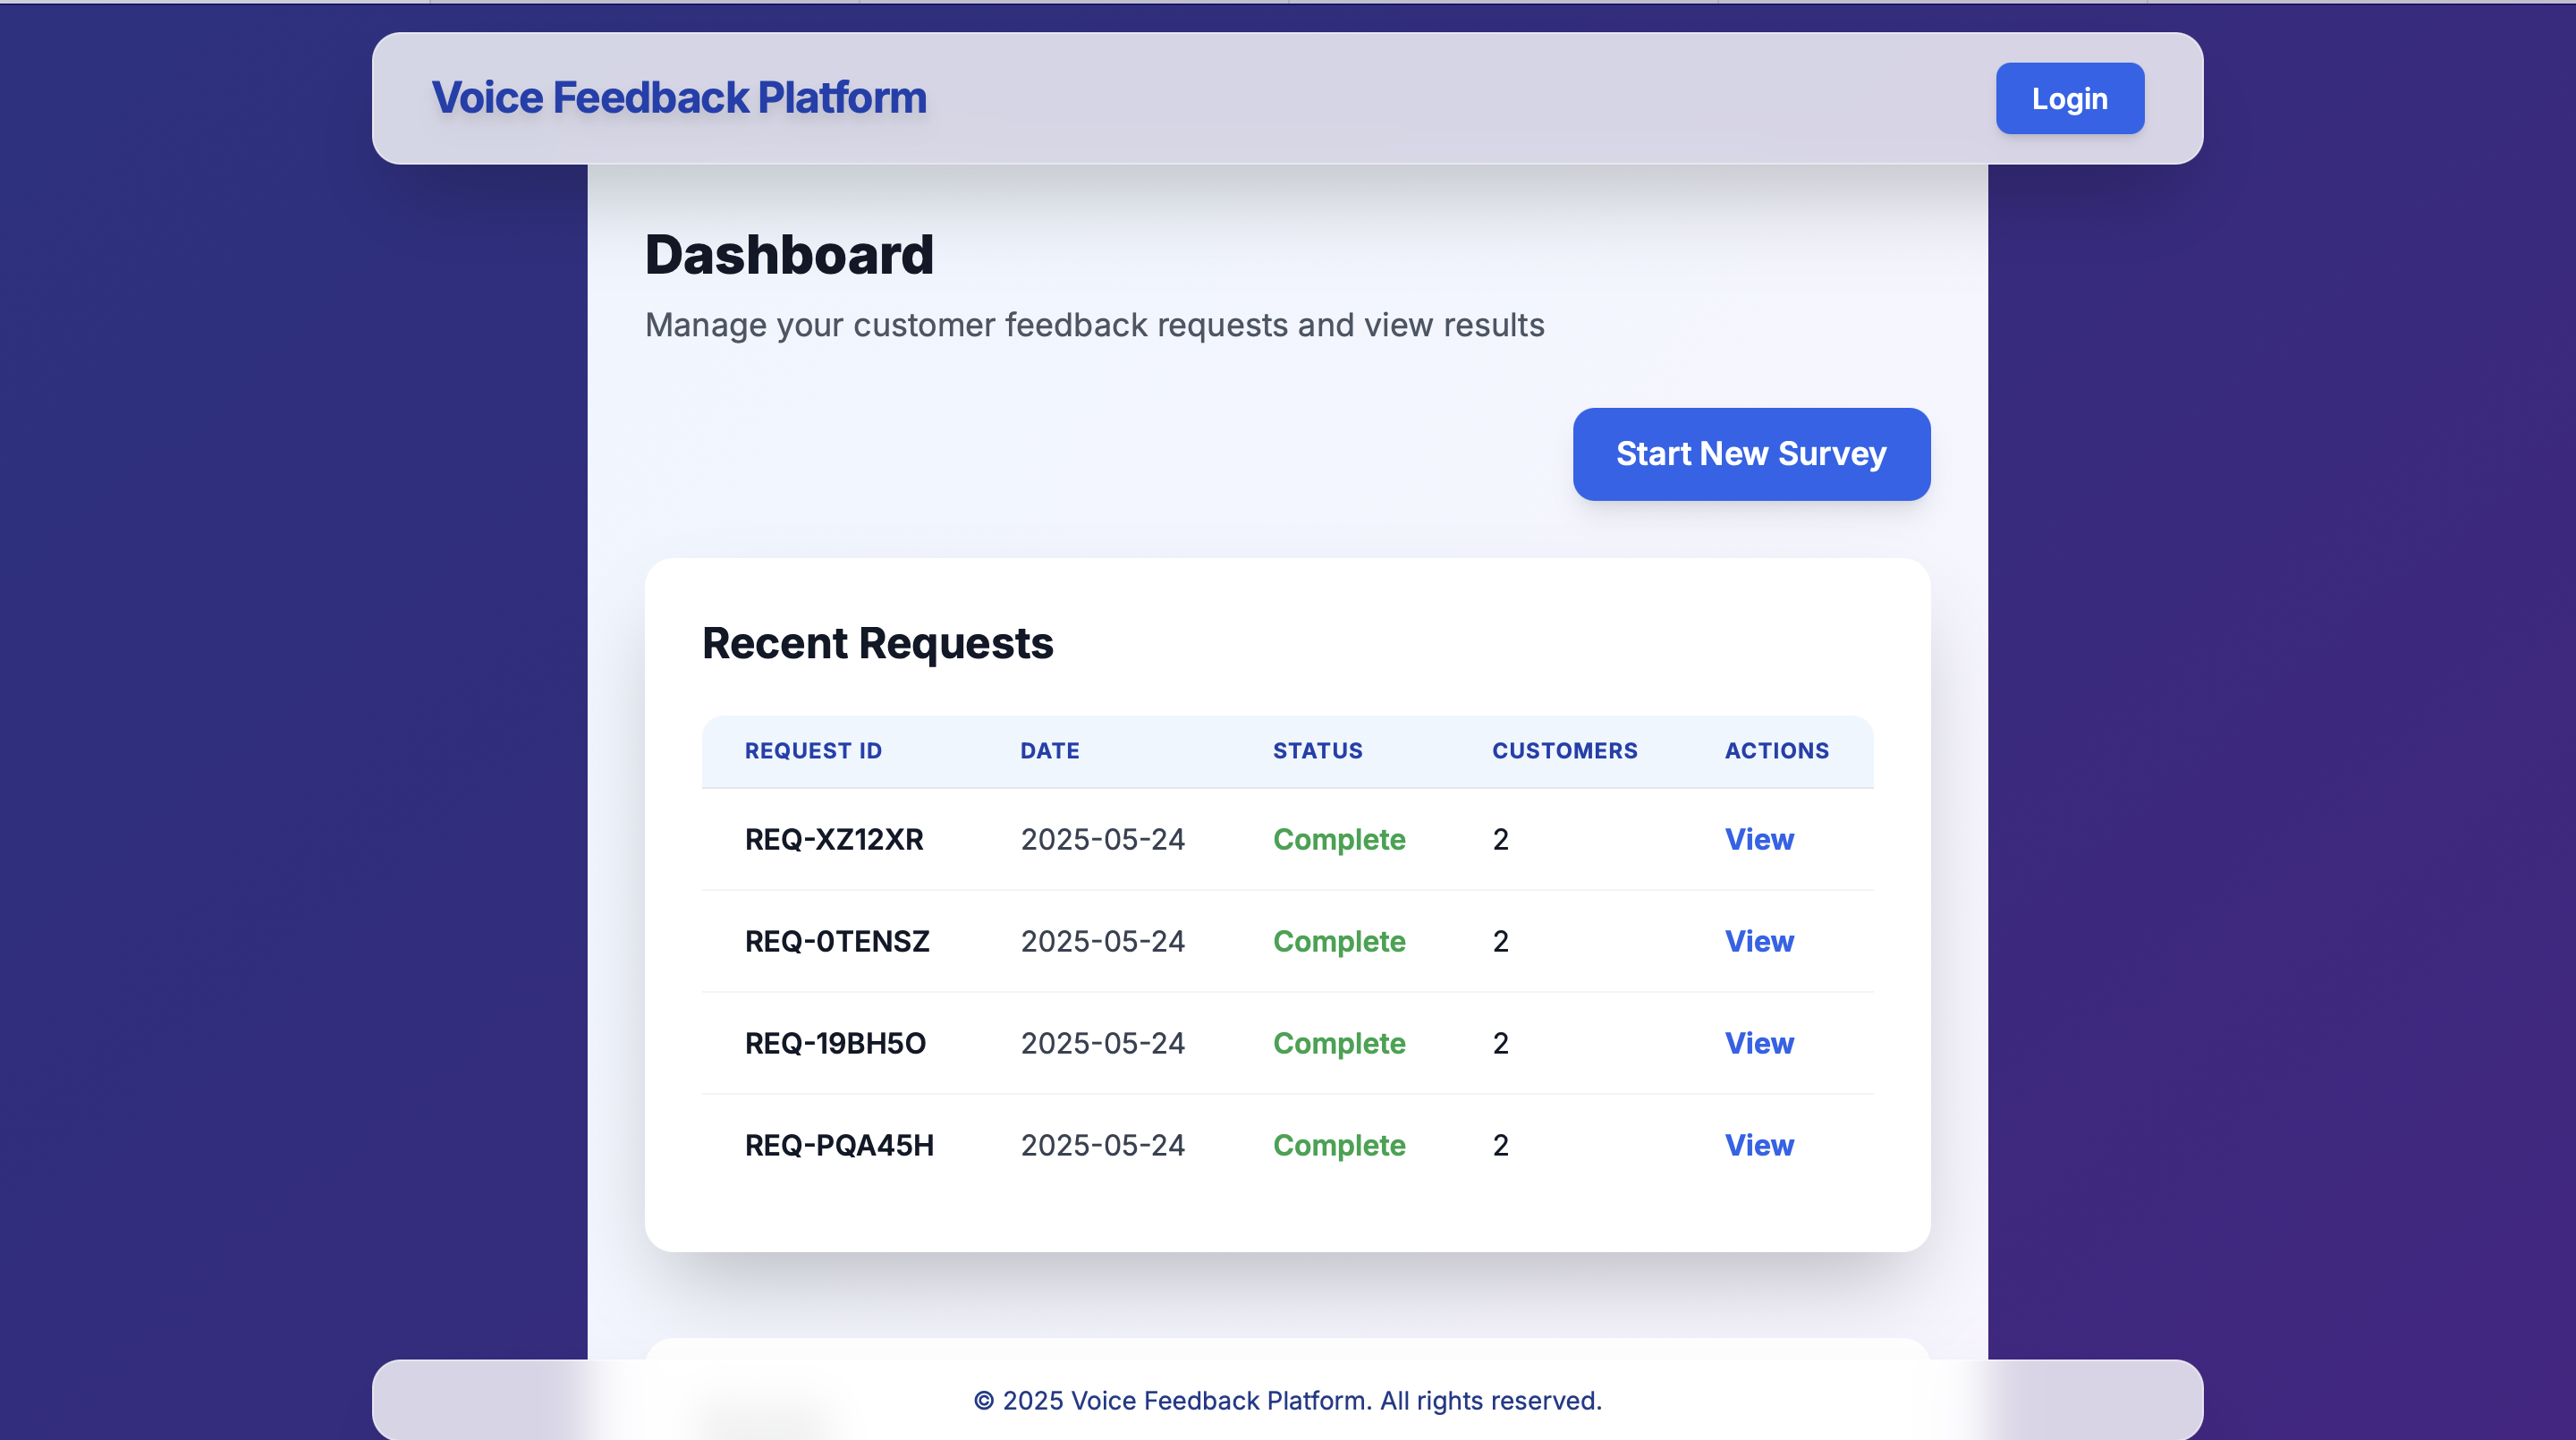The image size is (2576, 1440).
Task: Click the date of REQ-0TENSZ row
Action: pos(1102,941)
